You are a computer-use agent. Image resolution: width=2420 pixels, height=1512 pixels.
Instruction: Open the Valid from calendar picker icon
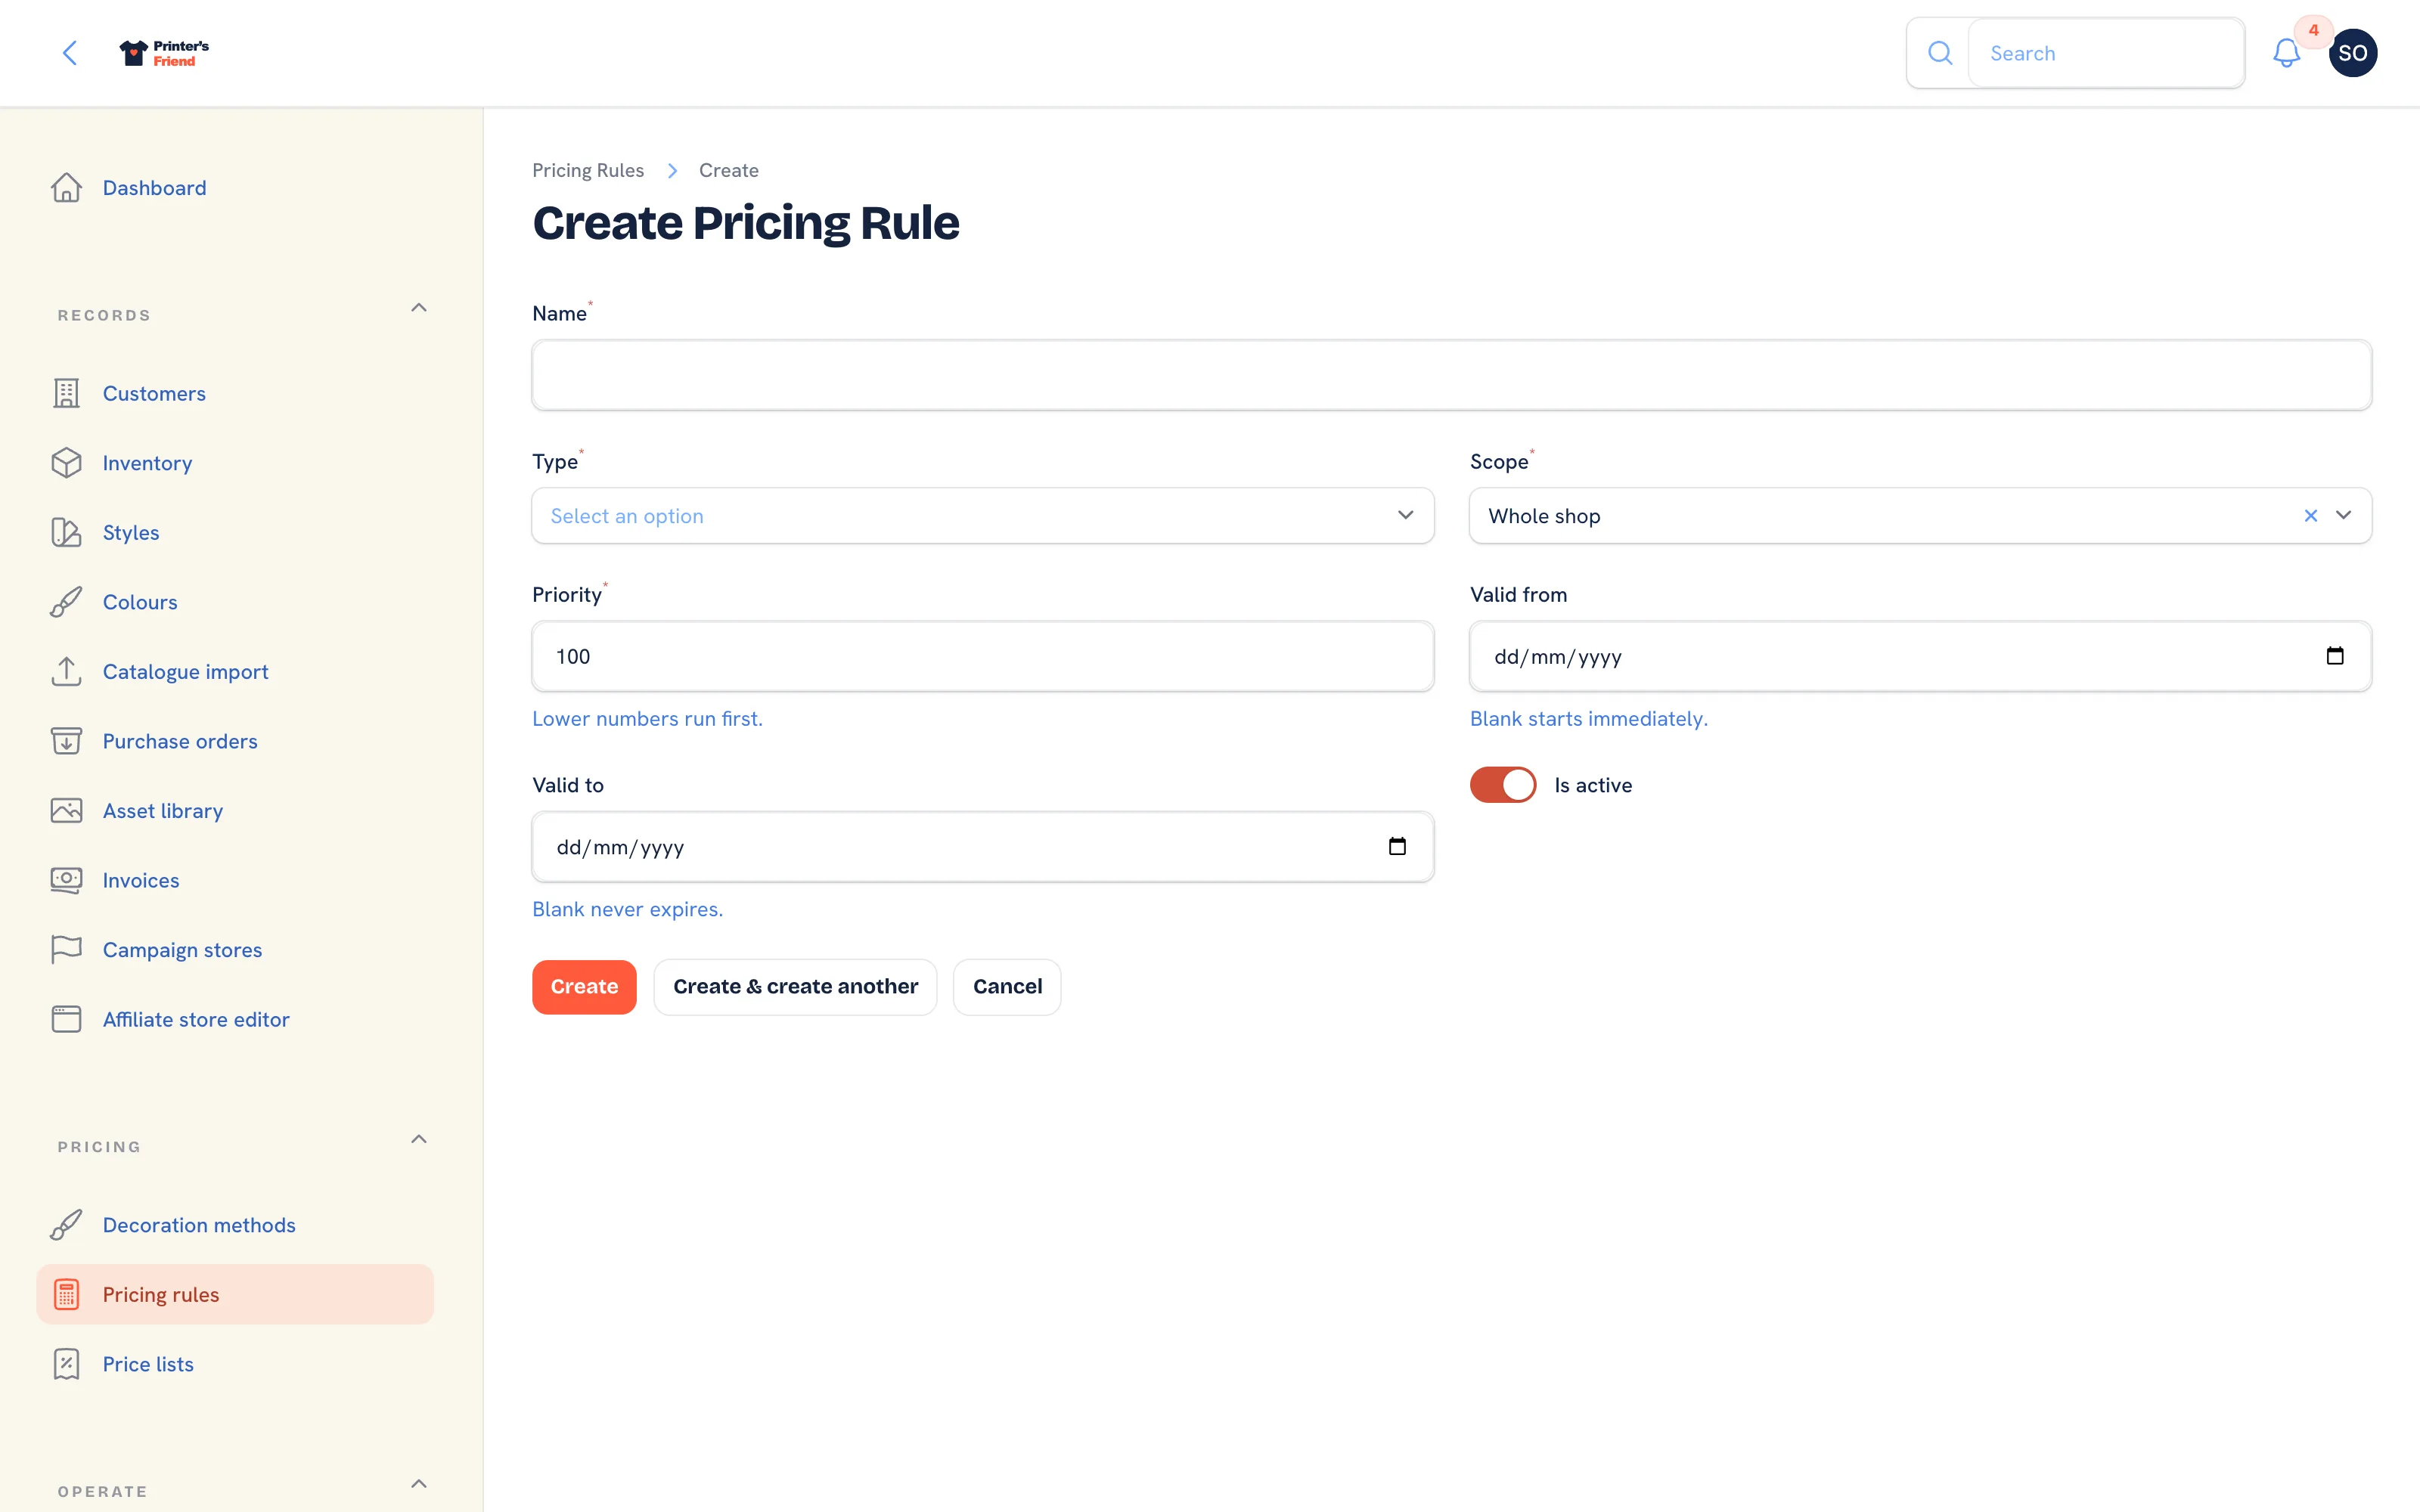2334,656
